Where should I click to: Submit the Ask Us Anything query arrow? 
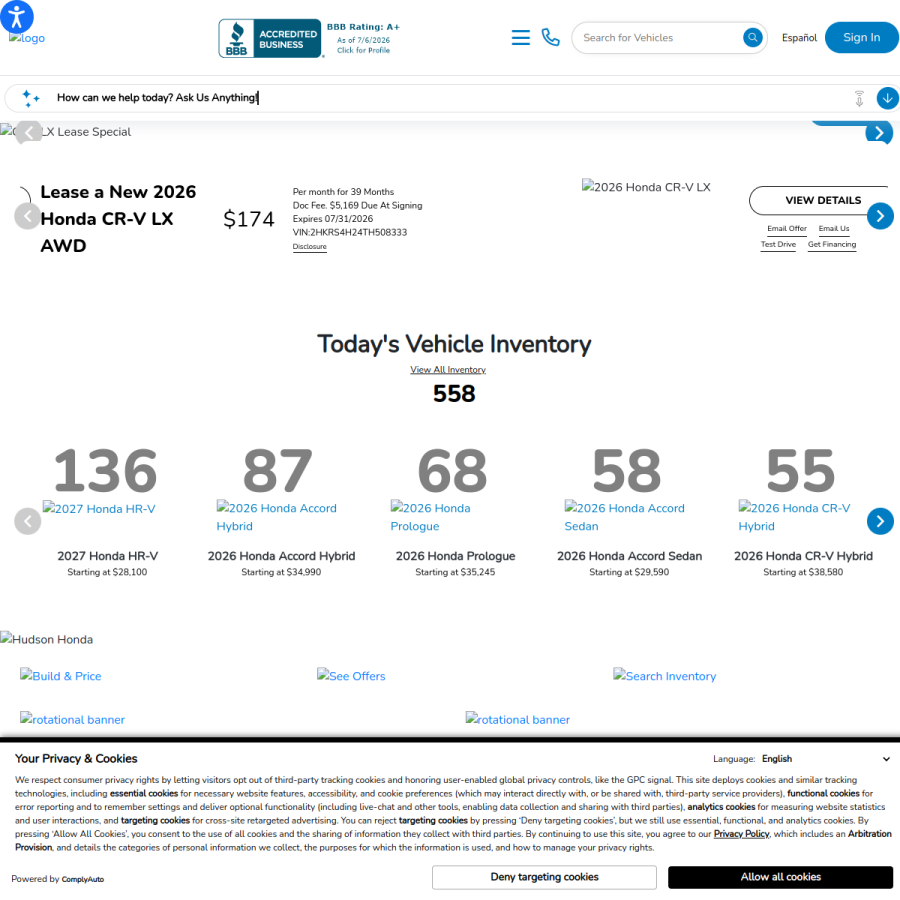[x=887, y=98]
